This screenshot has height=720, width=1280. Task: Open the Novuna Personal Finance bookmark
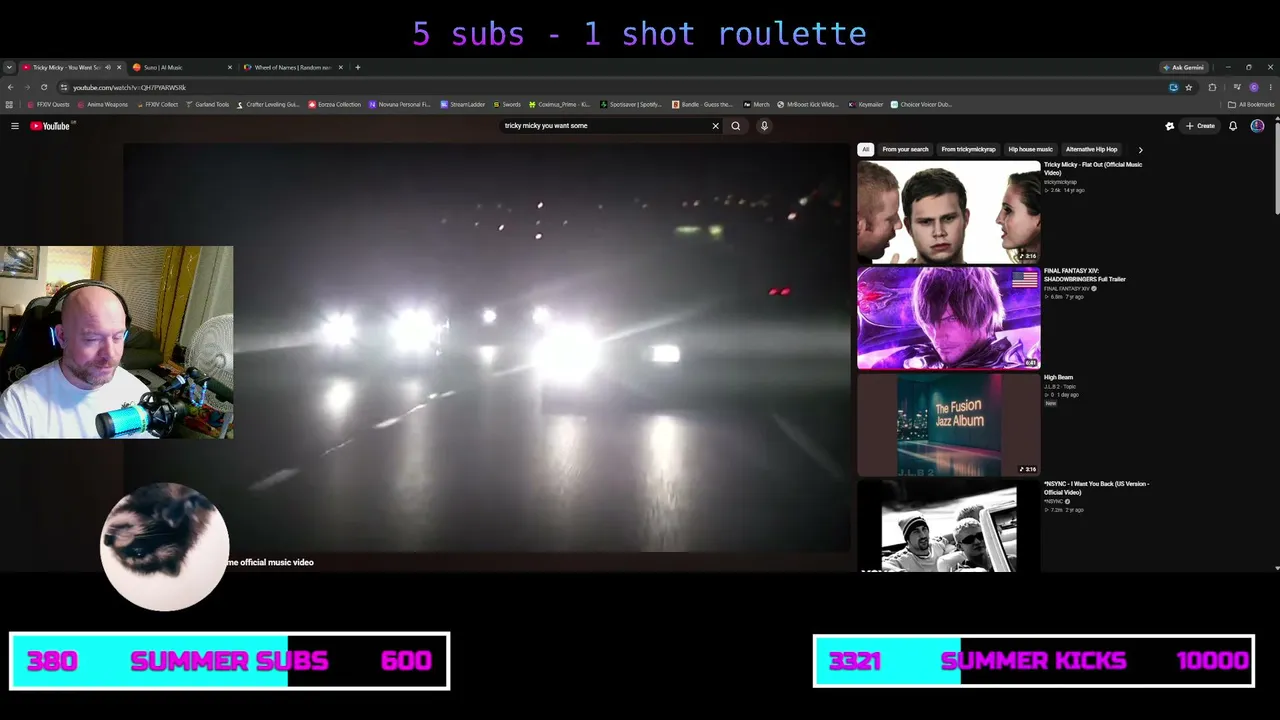click(x=400, y=104)
